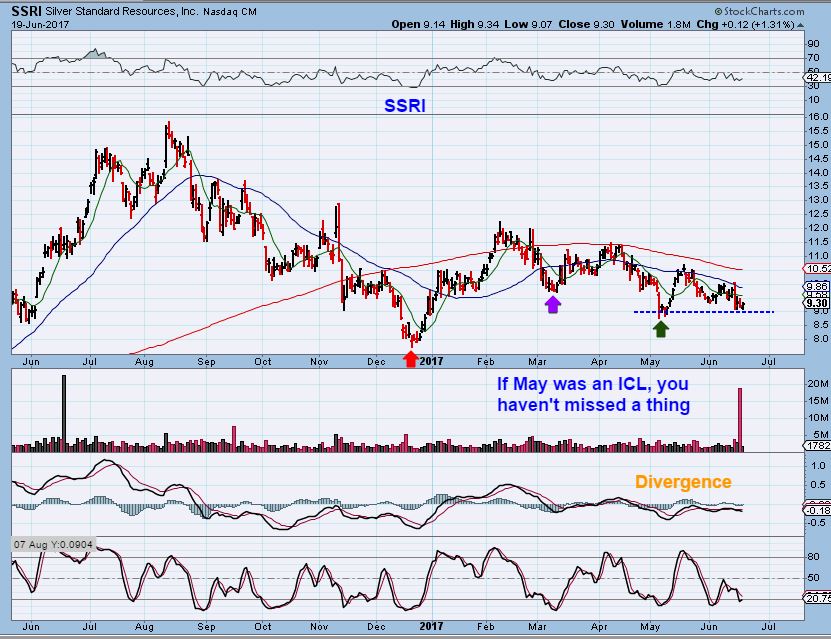Open the StockCharts.com copyright link
Viewport: 831px width, 639px height.
click(x=758, y=11)
